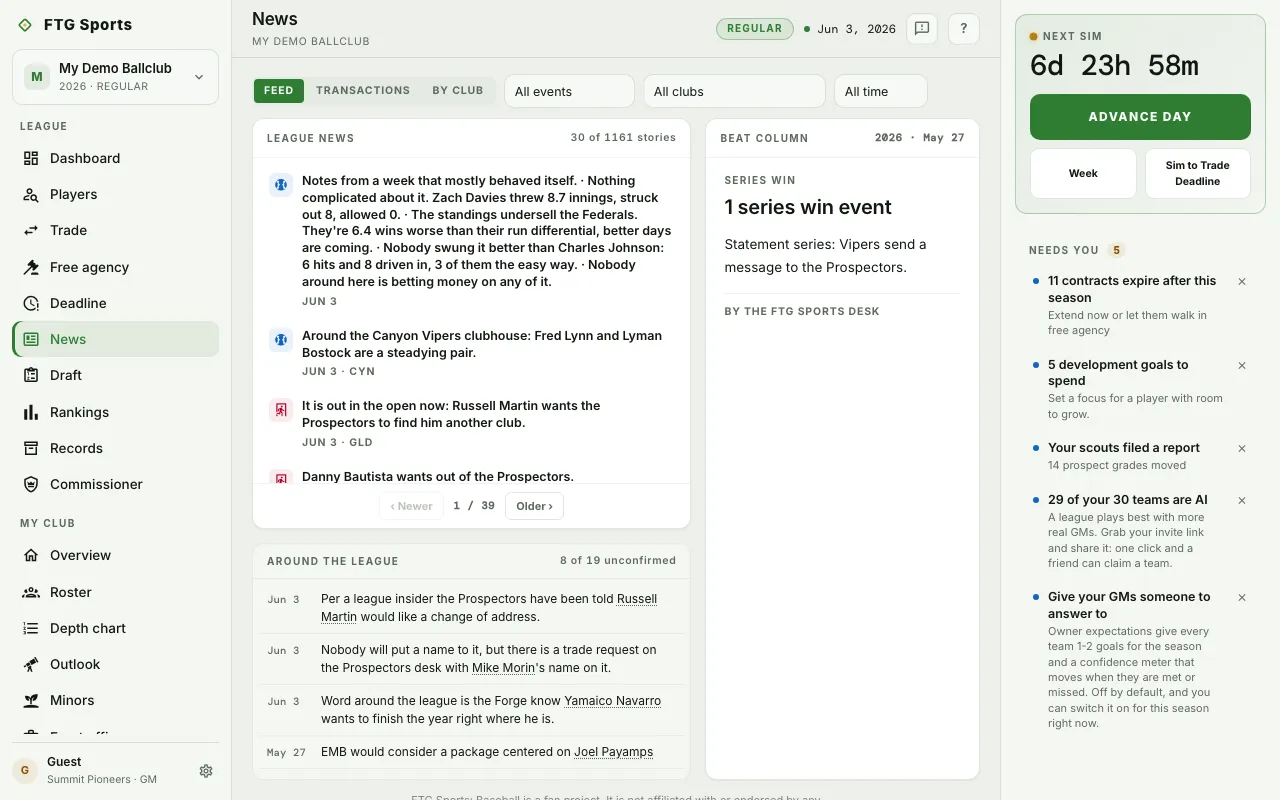Click the Sim to Trade Deadline button
The image size is (1280, 800).
pyautogui.click(x=1198, y=174)
